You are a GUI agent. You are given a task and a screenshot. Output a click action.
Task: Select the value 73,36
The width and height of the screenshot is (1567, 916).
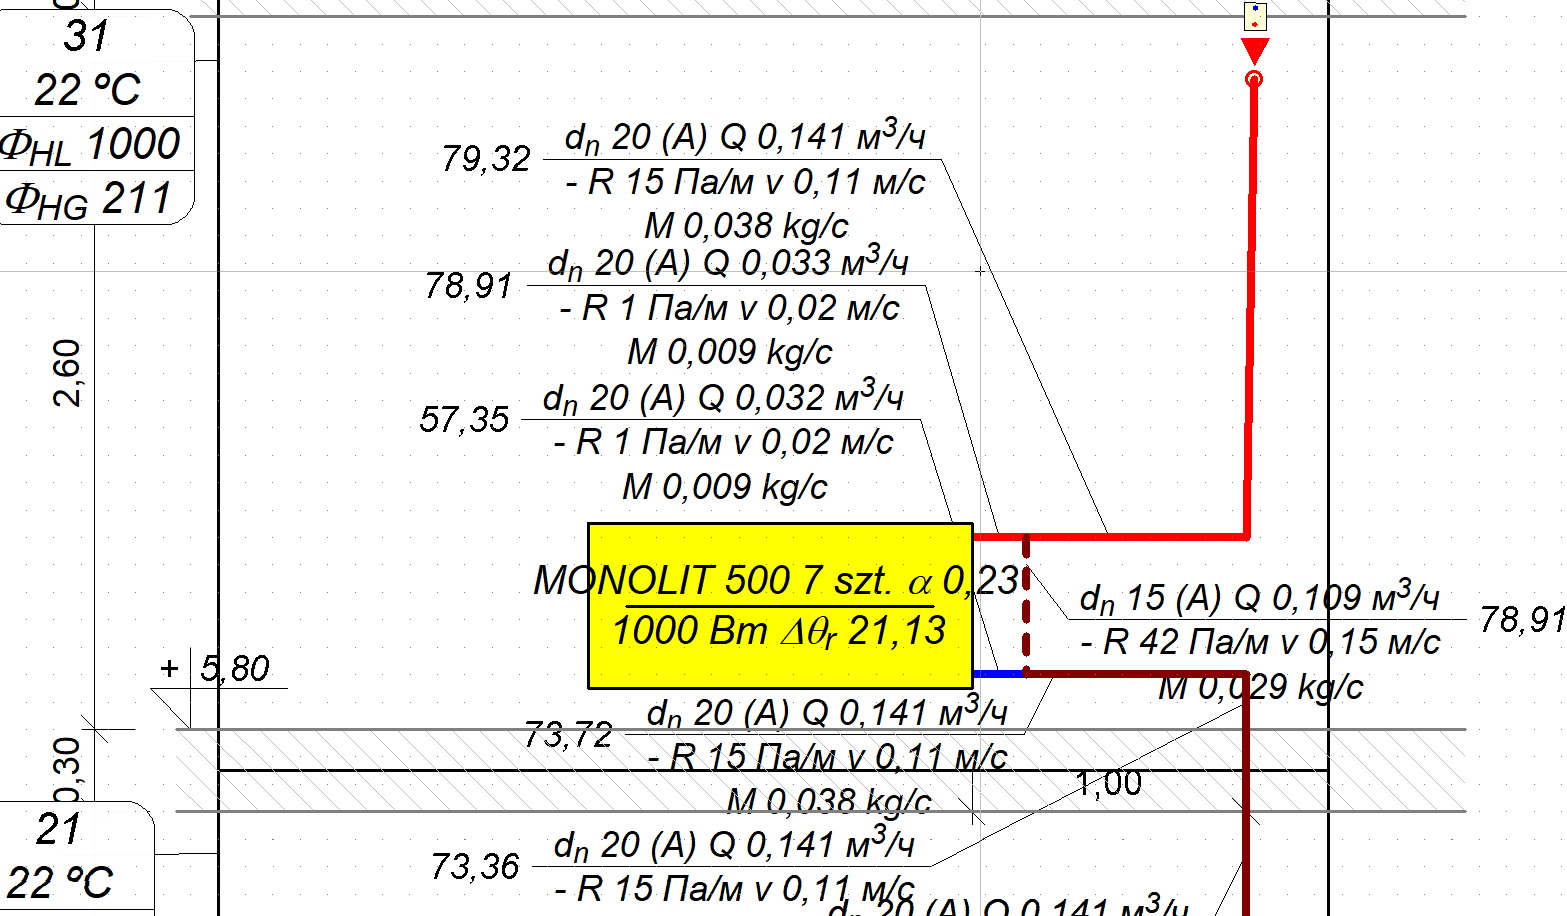[x=475, y=866]
